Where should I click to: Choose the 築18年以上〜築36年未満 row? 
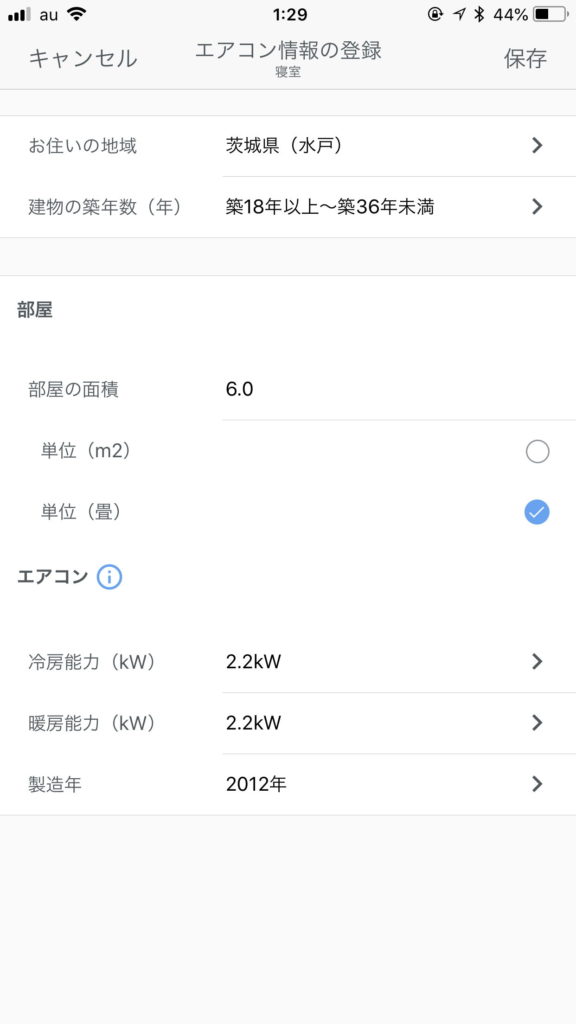tap(288, 207)
